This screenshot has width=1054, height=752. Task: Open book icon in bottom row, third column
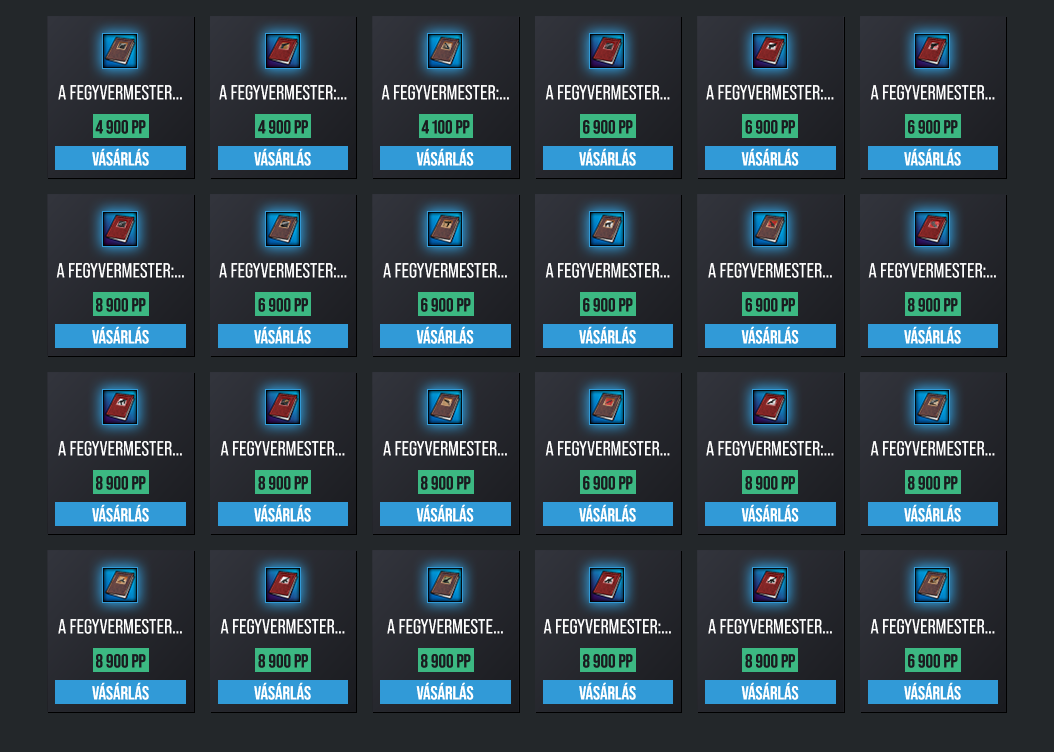click(445, 585)
